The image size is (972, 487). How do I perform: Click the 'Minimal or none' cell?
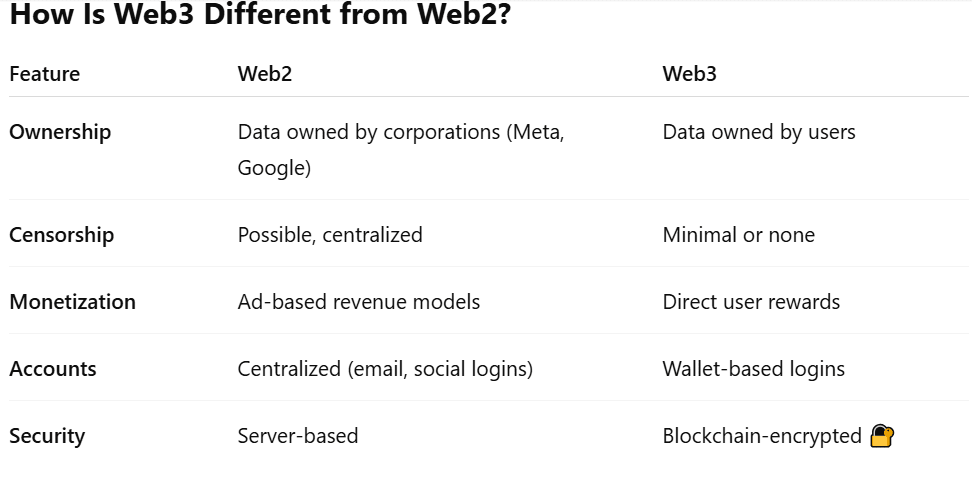(x=738, y=235)
